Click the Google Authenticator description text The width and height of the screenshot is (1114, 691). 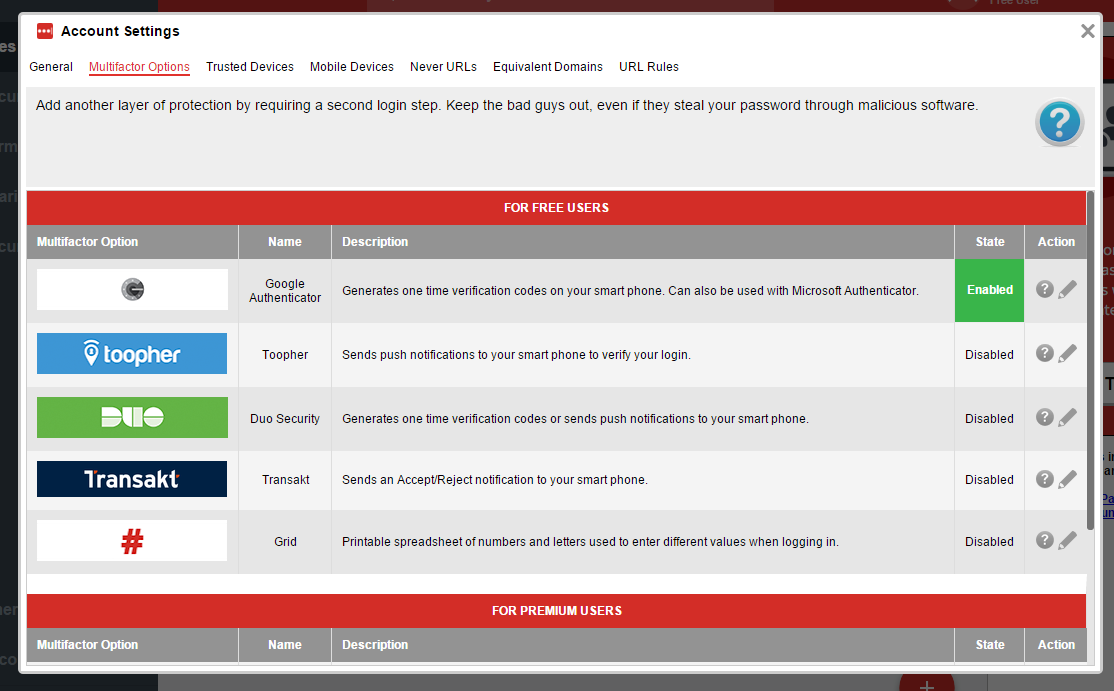[630, 290]
